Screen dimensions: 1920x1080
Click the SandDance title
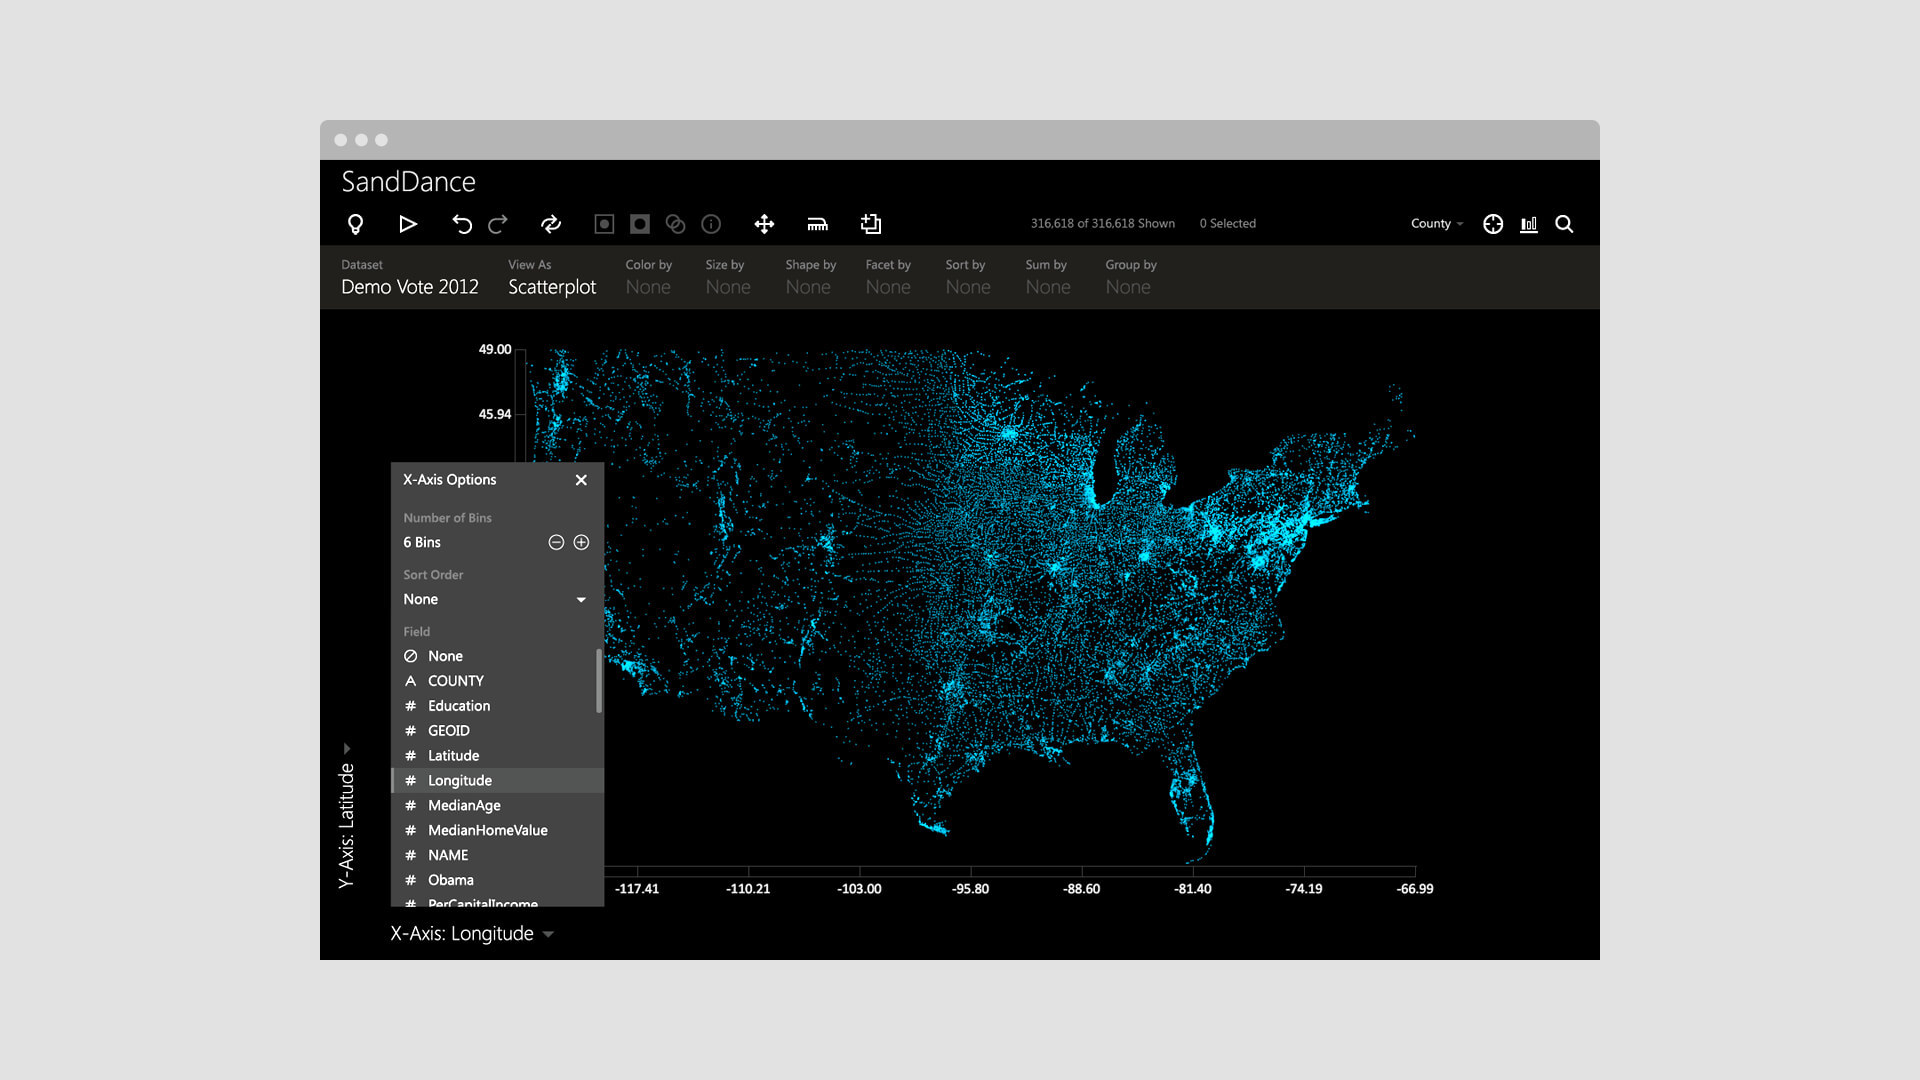[408, 182]
